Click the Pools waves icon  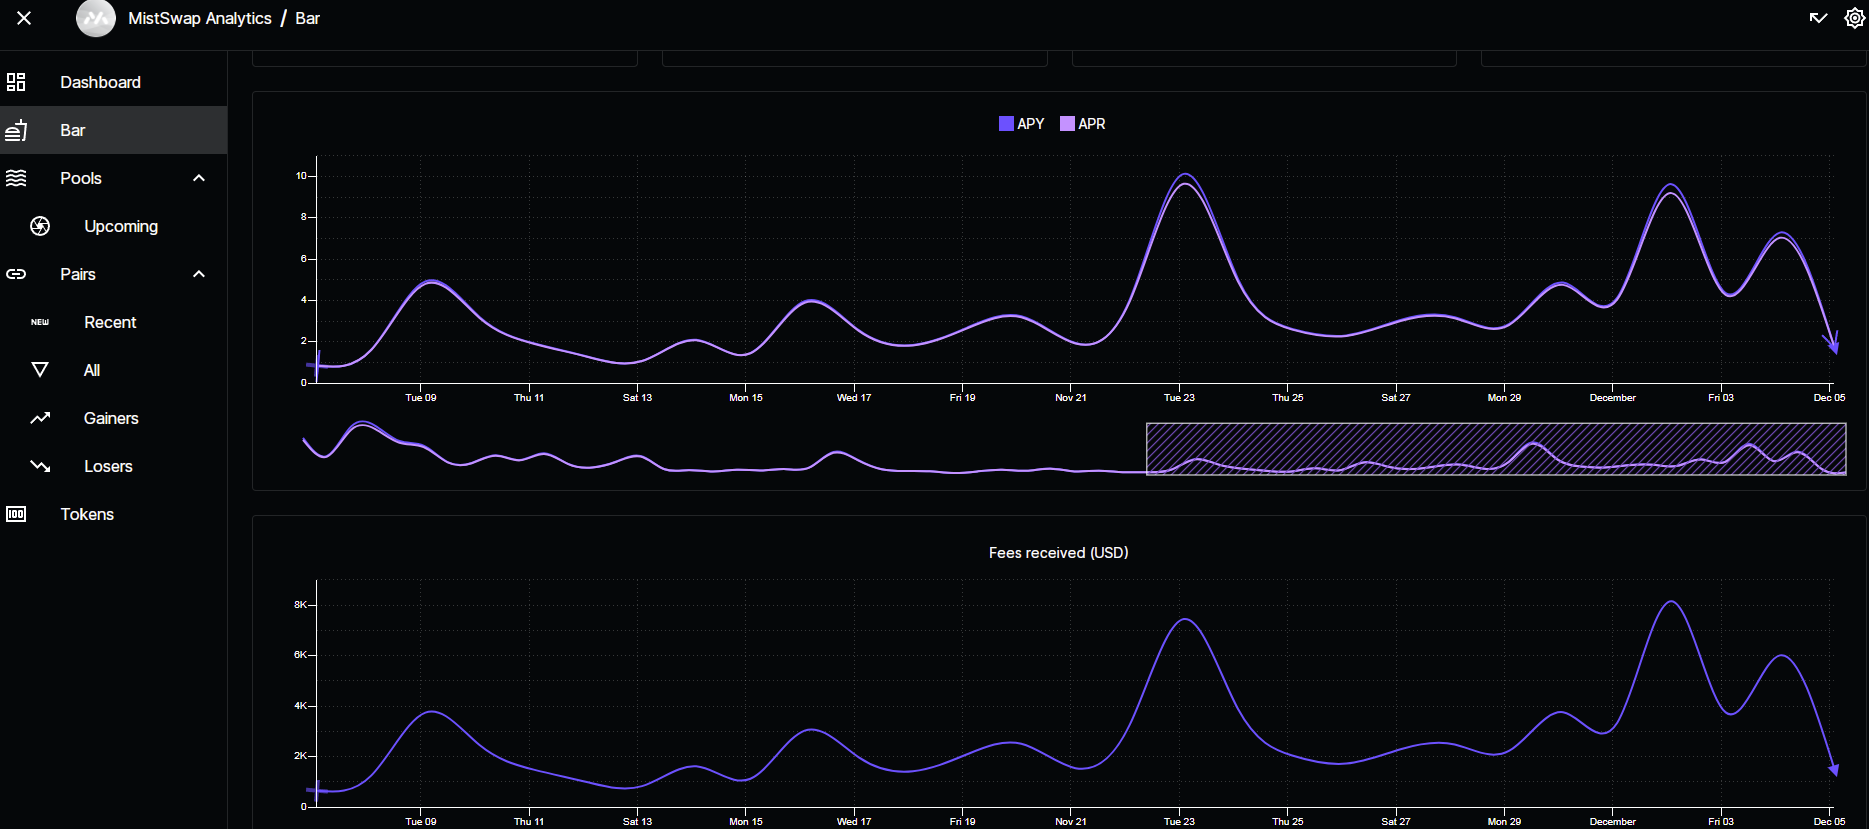tap(16, 178)
